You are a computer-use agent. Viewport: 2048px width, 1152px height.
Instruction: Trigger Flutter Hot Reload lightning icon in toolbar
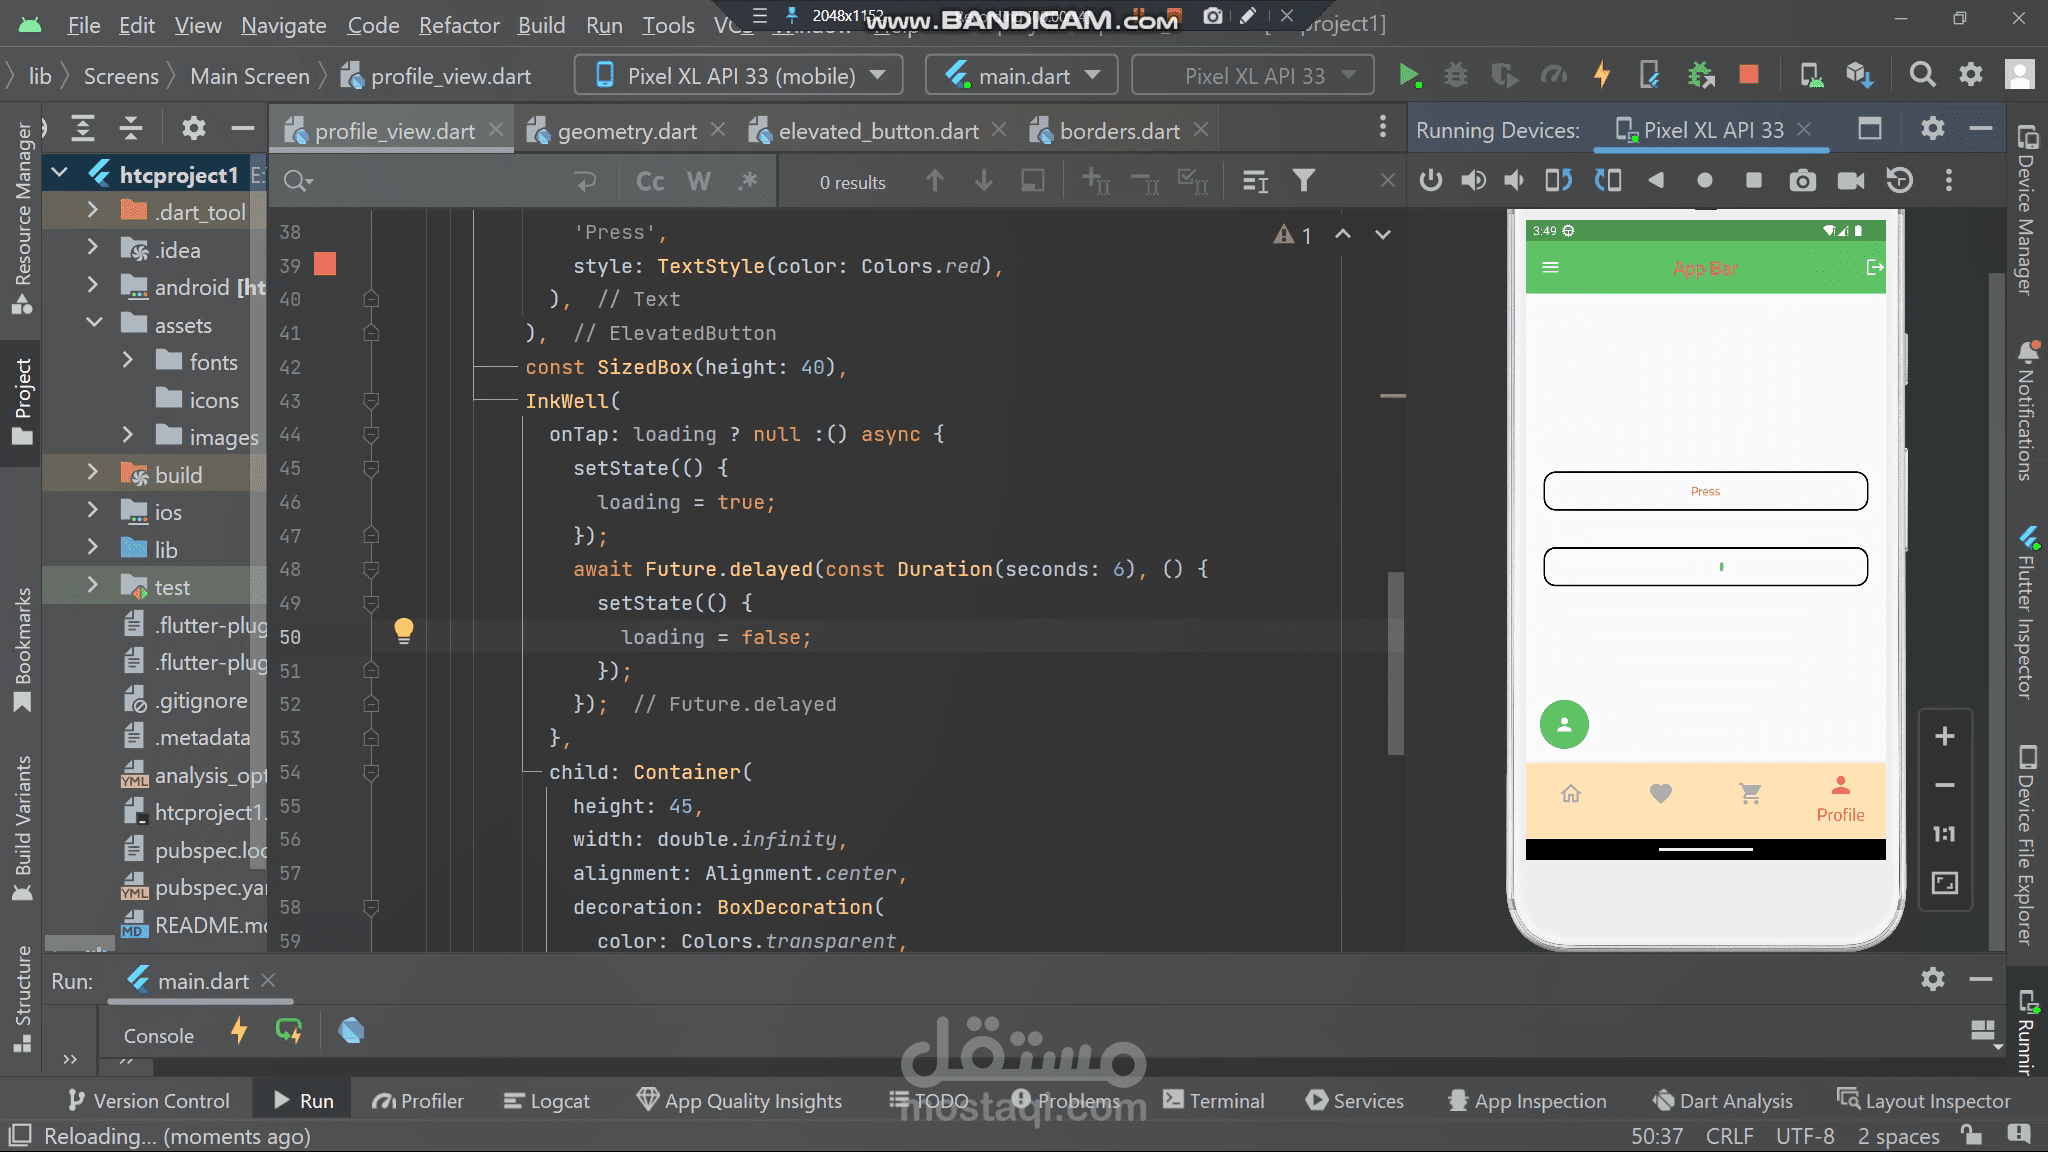(x=1602, y=75)
